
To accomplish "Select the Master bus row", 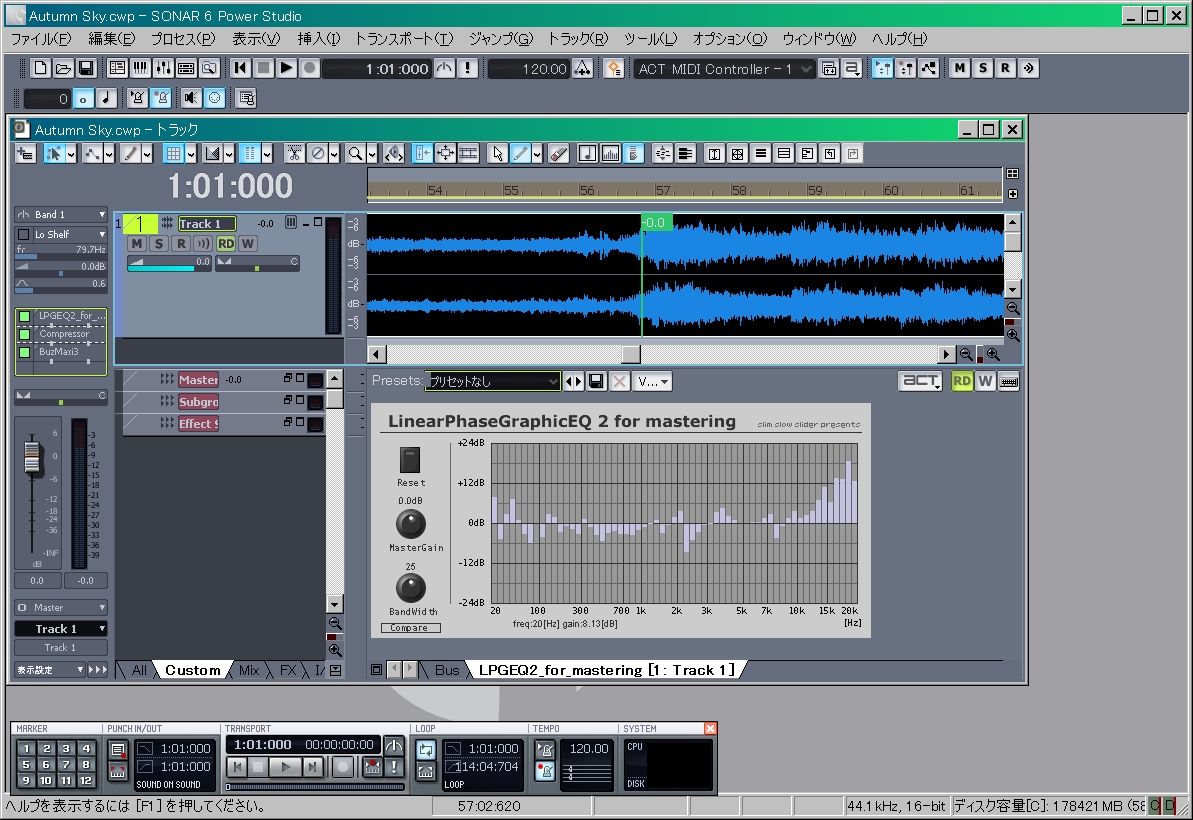I will [x=224, y=380].
